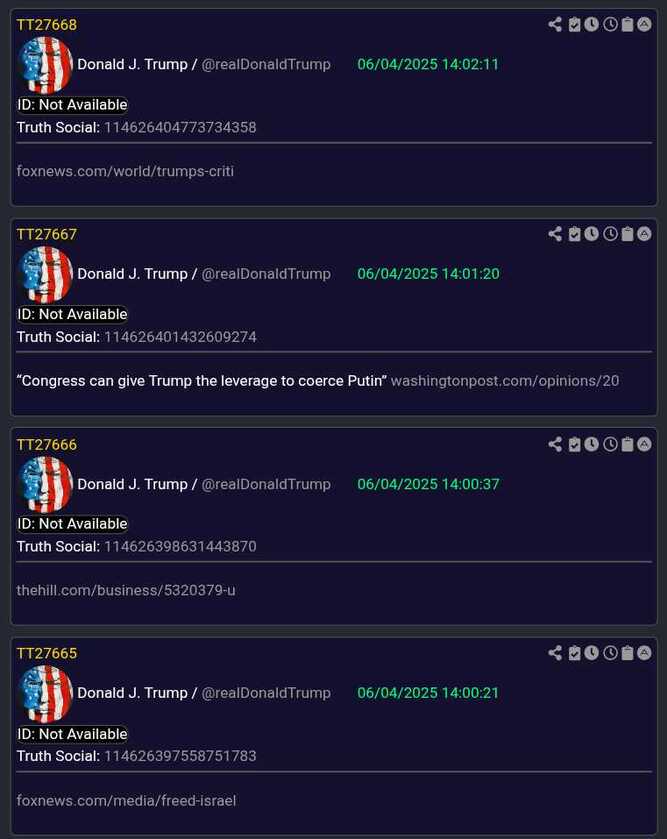Click the plain clipboard icon on TT27666
The height and width of the screenshot is (839, 667).
tap(627, 444)
